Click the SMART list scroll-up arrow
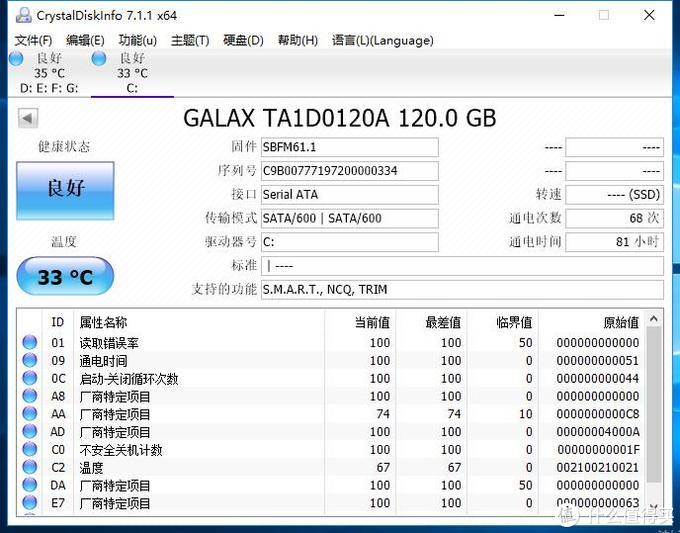The image size is (680, 533). pos(654,319)
